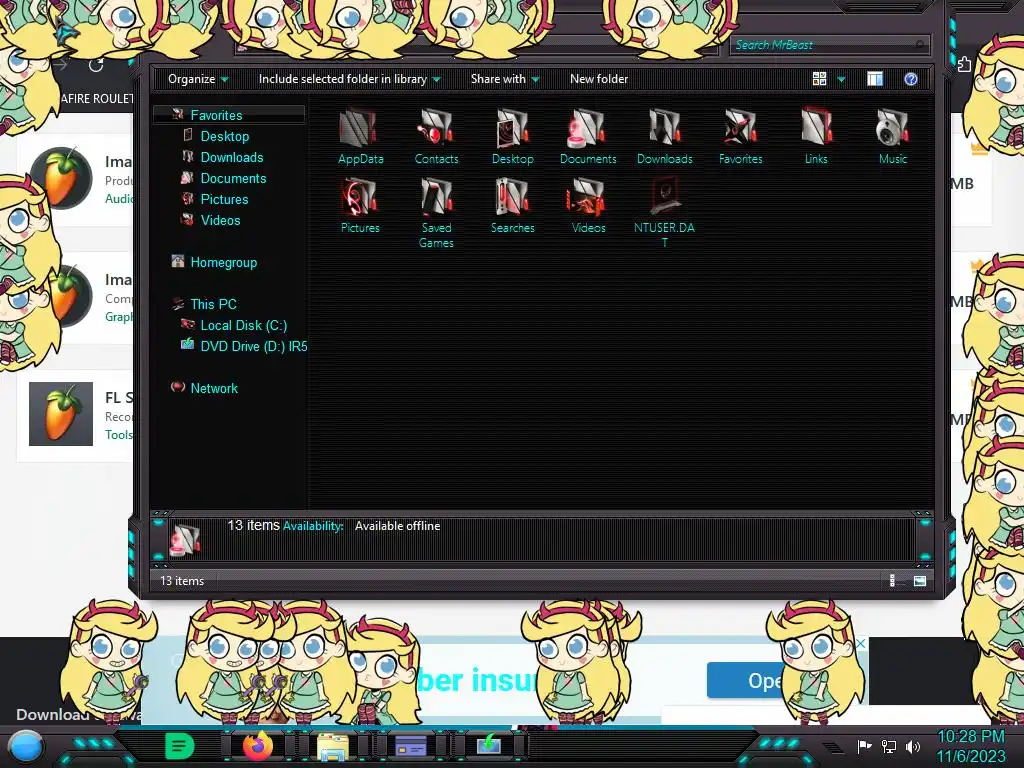The width and height of the screenshot is (1024, 768).
Task: Select the NTUSER.DAT file icon
Action: (664, 196)
